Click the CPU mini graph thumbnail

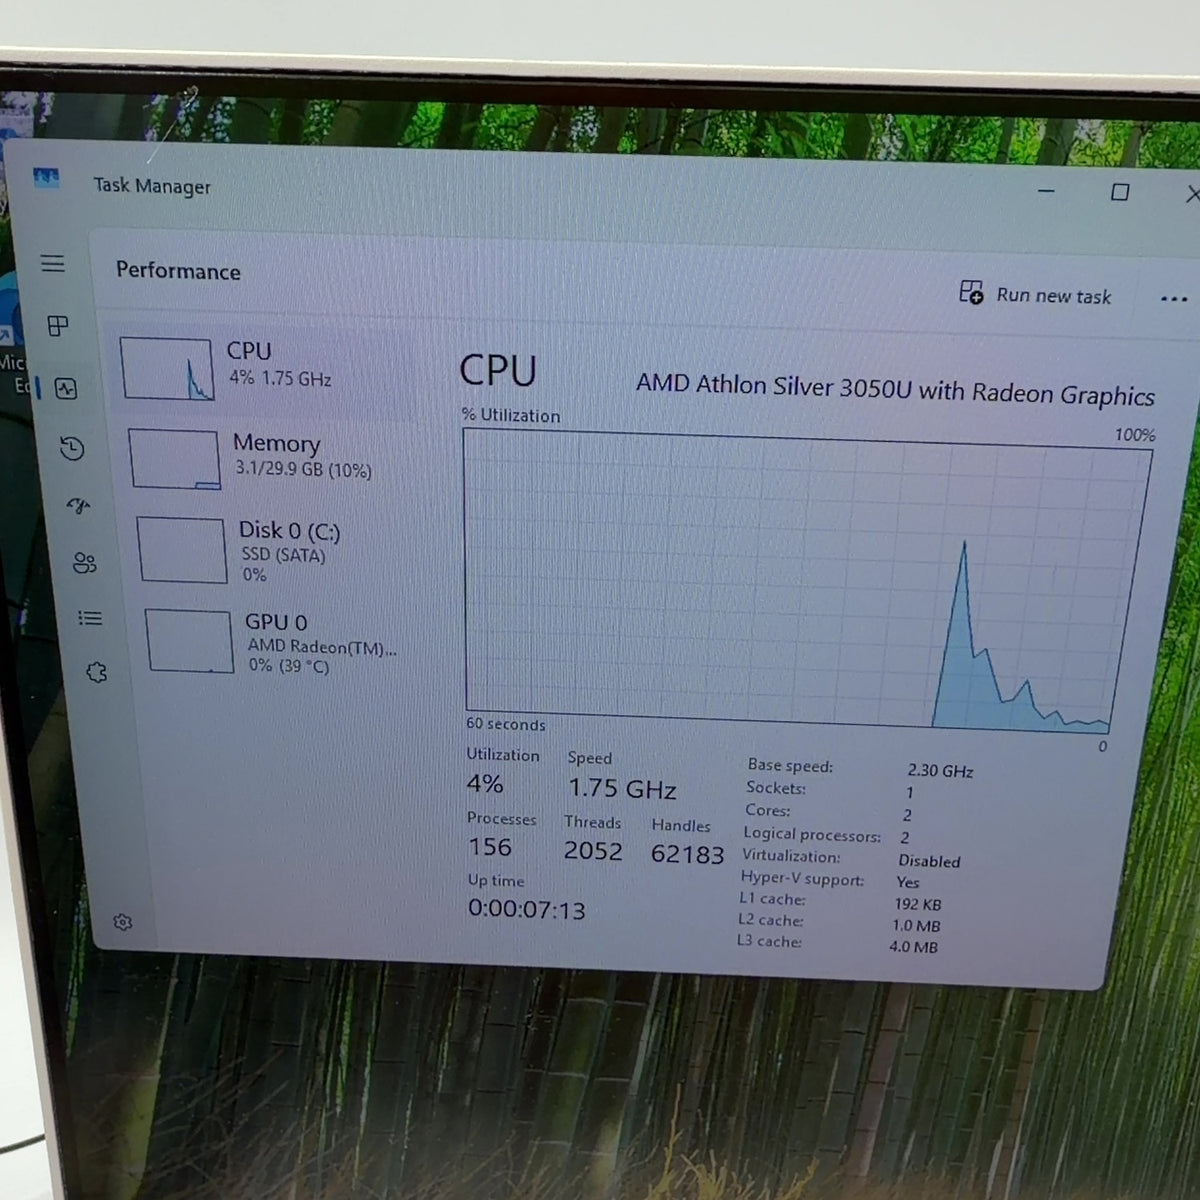[166, 369]
